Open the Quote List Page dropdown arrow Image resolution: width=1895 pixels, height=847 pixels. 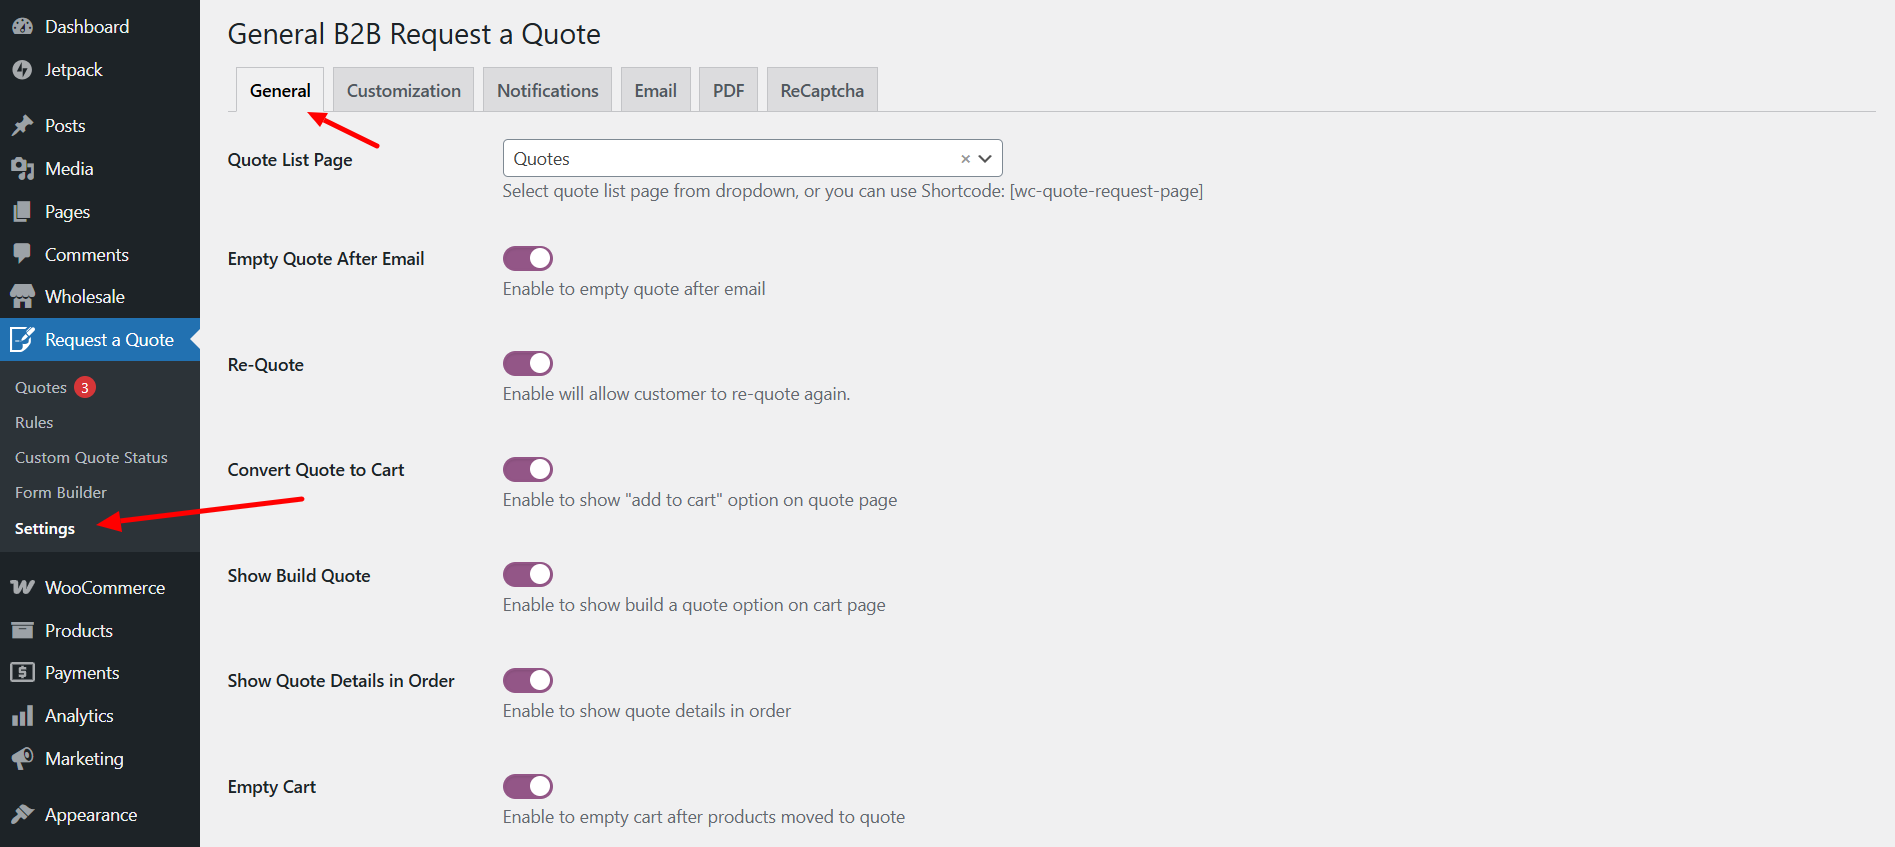pos(985,159)
